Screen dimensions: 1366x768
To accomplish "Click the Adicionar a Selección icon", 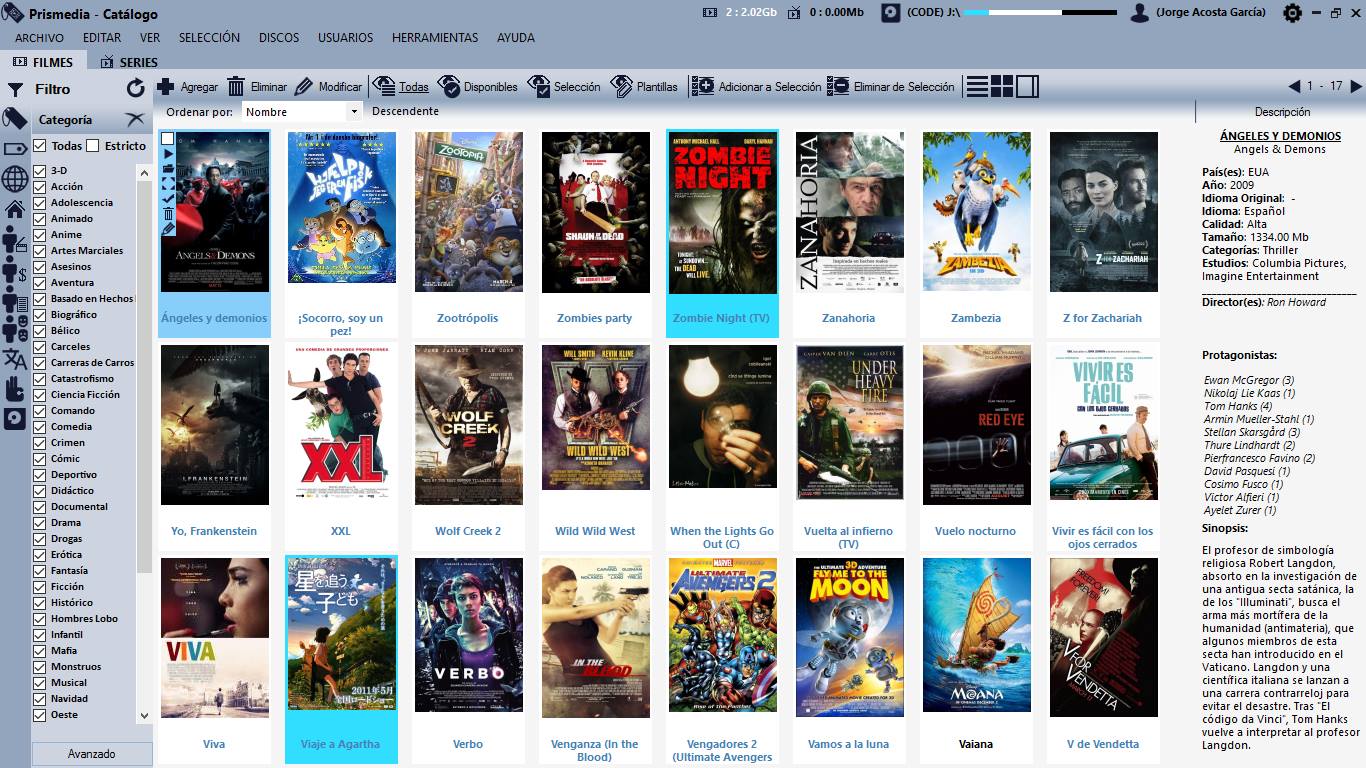I will 703,87.
